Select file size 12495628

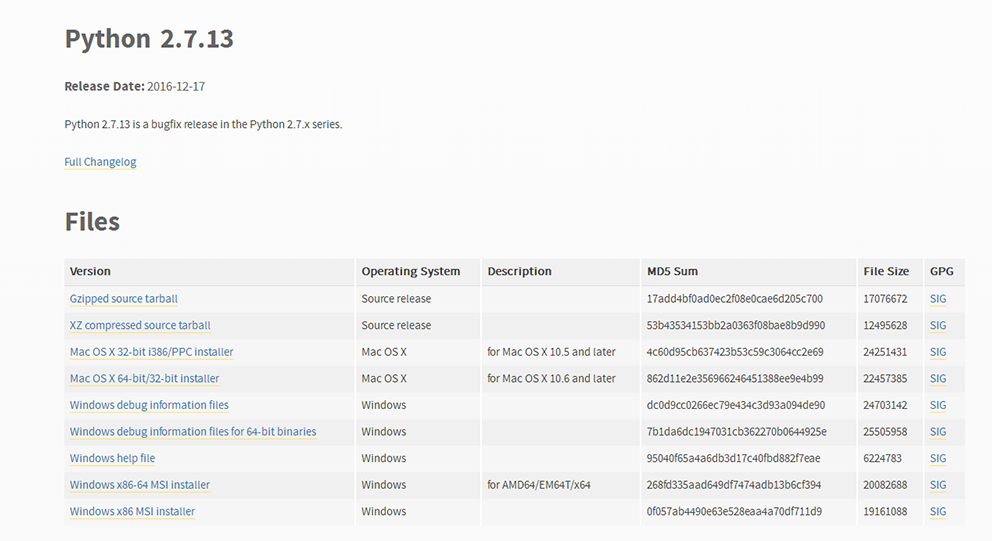pyautogui.click(x=885, y=325)
